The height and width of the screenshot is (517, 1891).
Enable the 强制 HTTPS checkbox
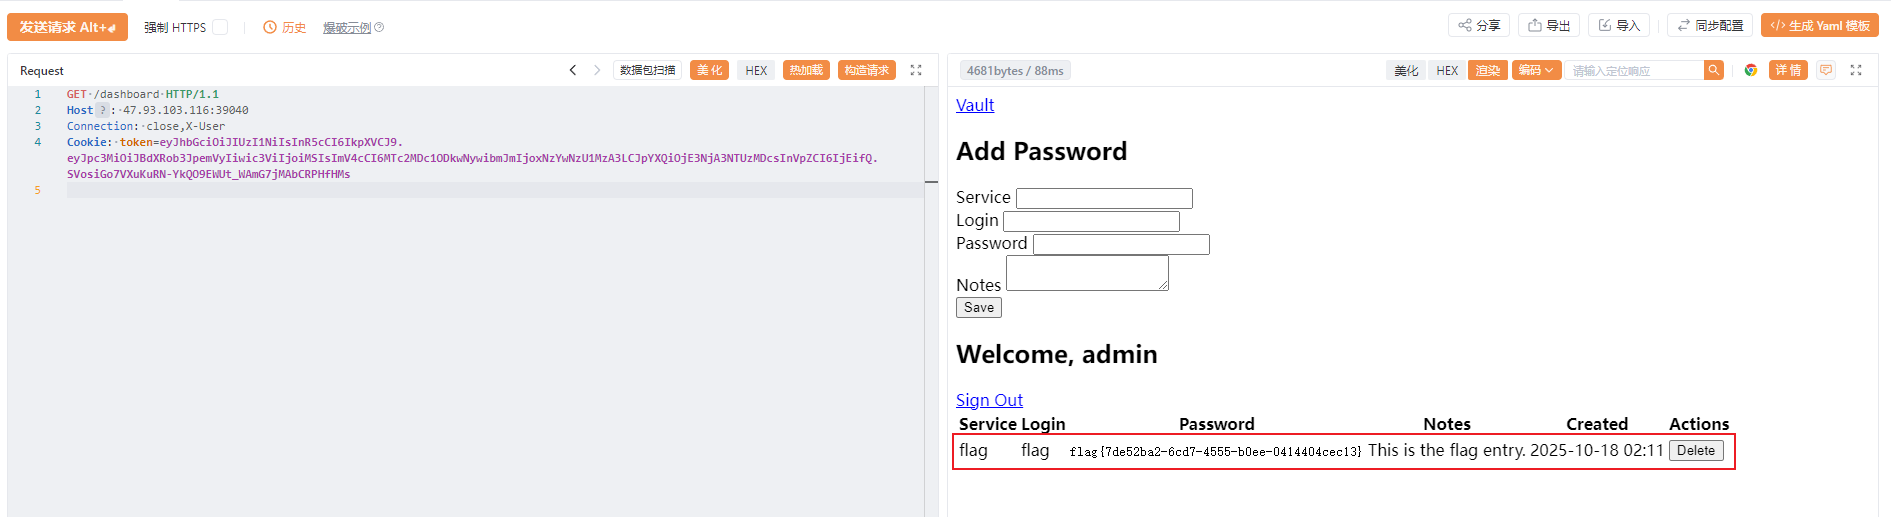coord(220,27)
